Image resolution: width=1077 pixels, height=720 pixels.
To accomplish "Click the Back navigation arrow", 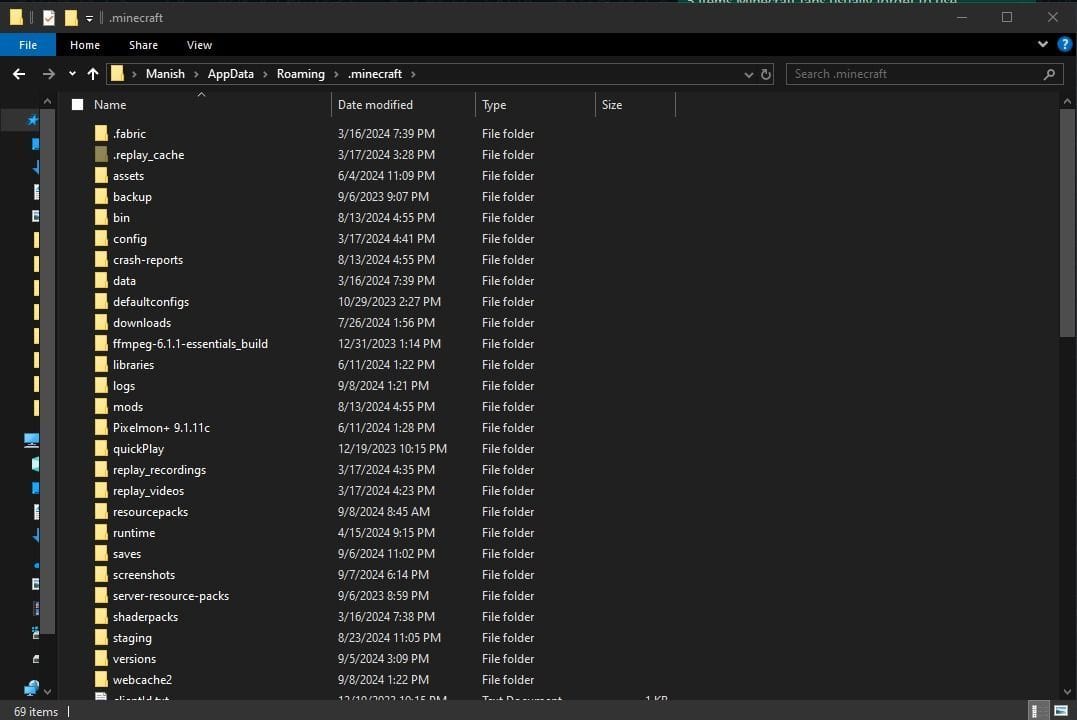I will coord(19,74).
